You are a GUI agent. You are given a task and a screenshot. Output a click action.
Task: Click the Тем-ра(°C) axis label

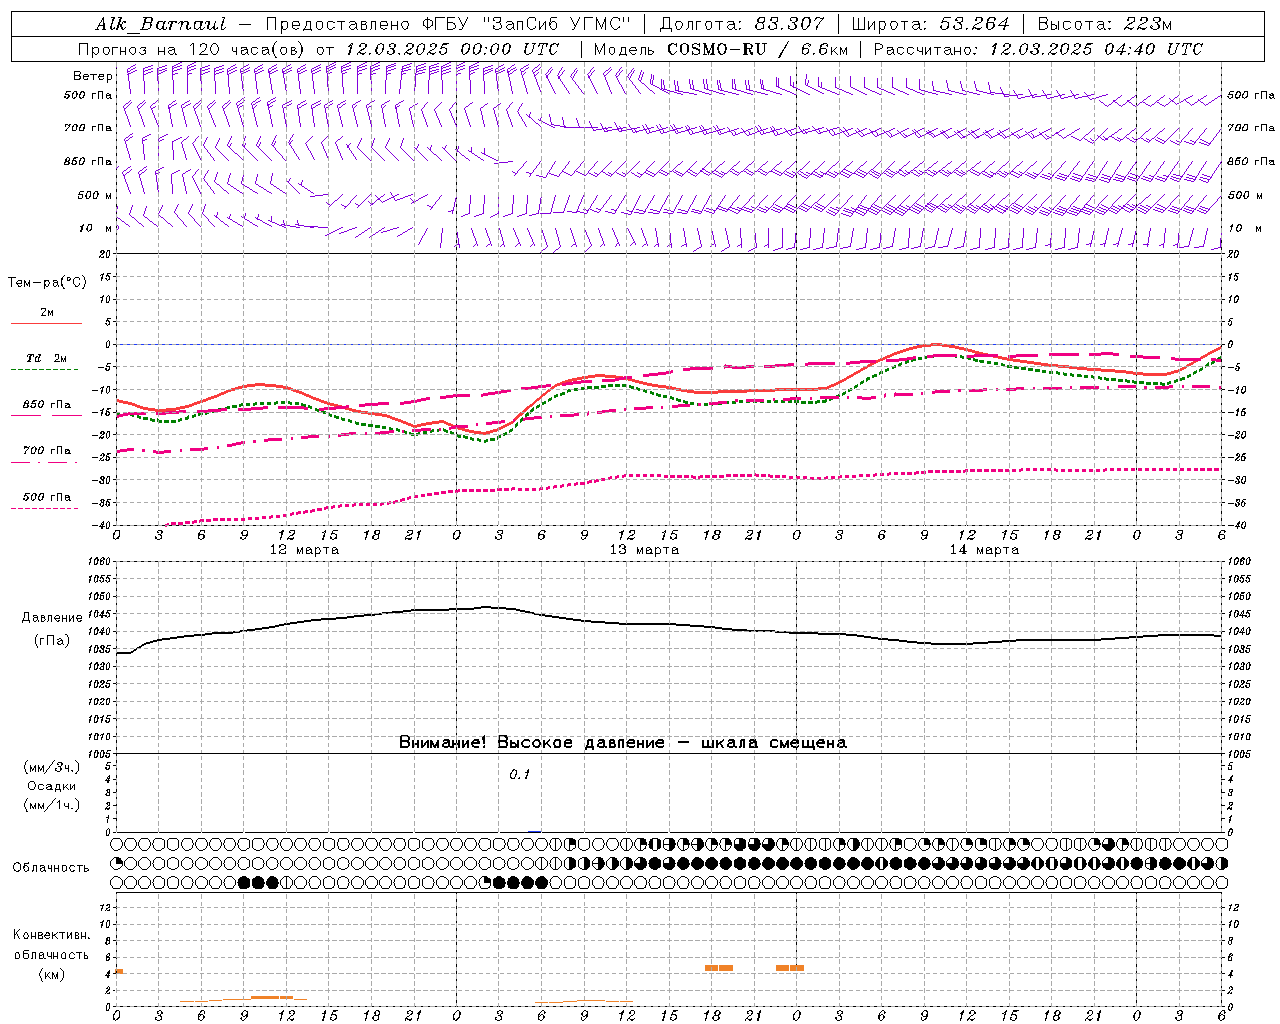[x=47, y=283]
